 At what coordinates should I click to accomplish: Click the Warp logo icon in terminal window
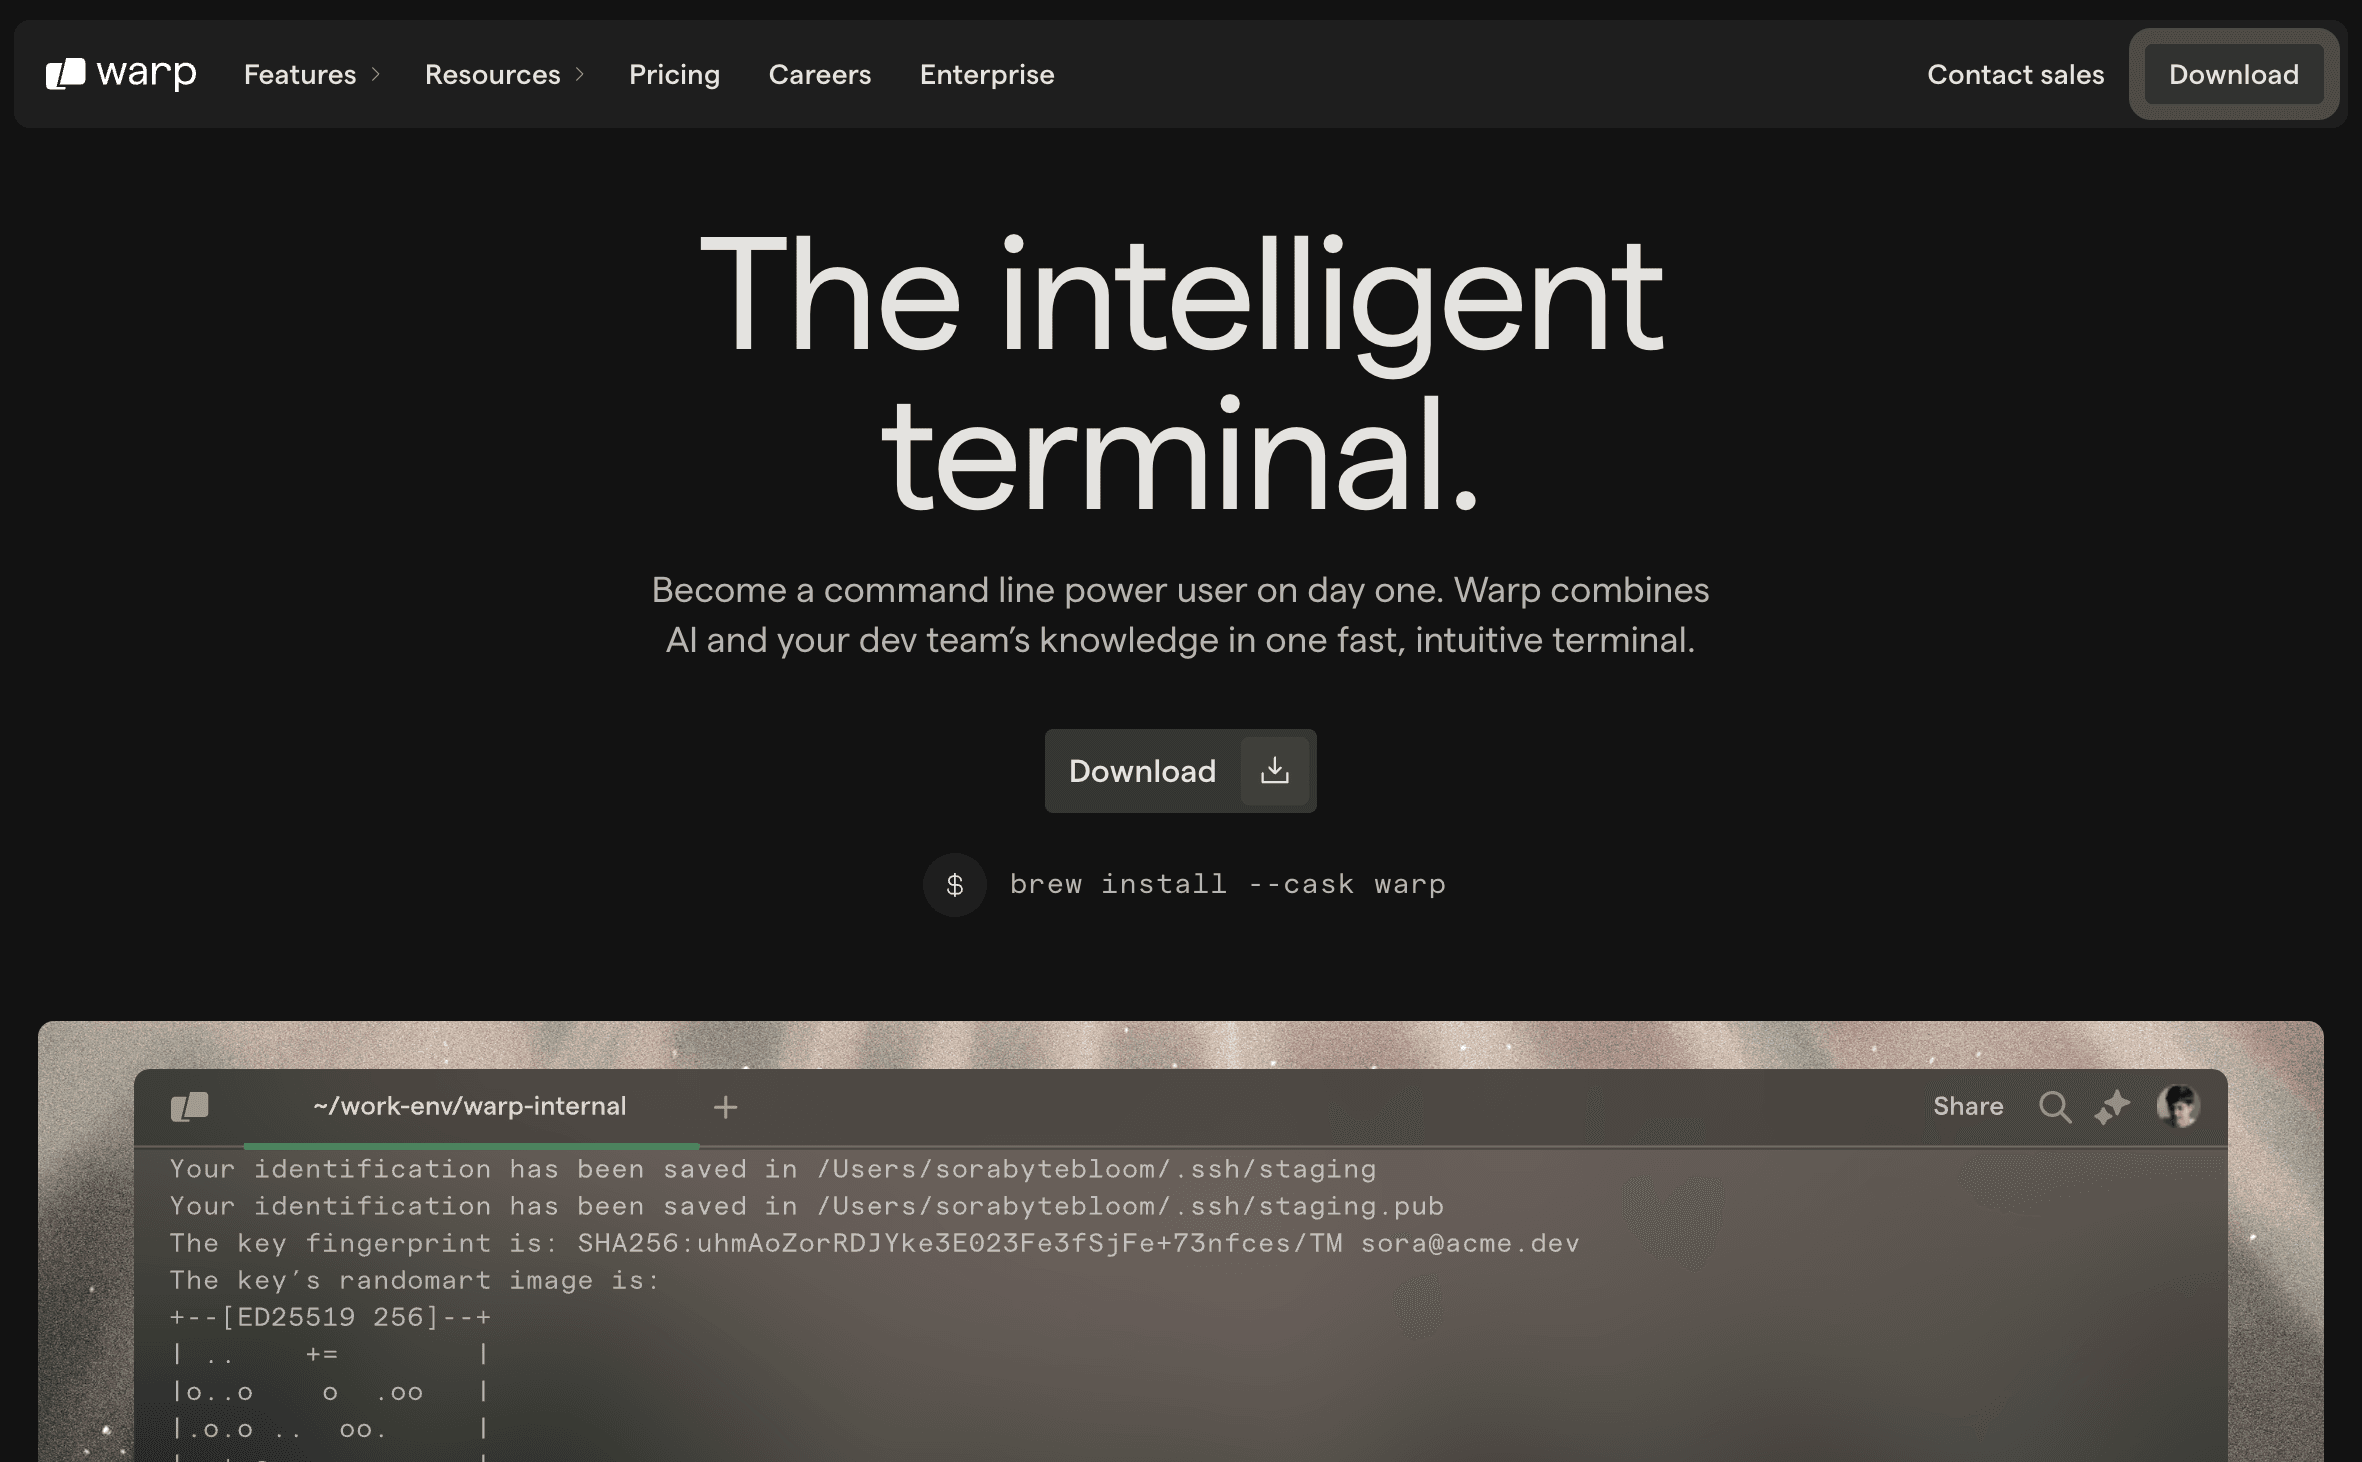(x=189, y=1107)
